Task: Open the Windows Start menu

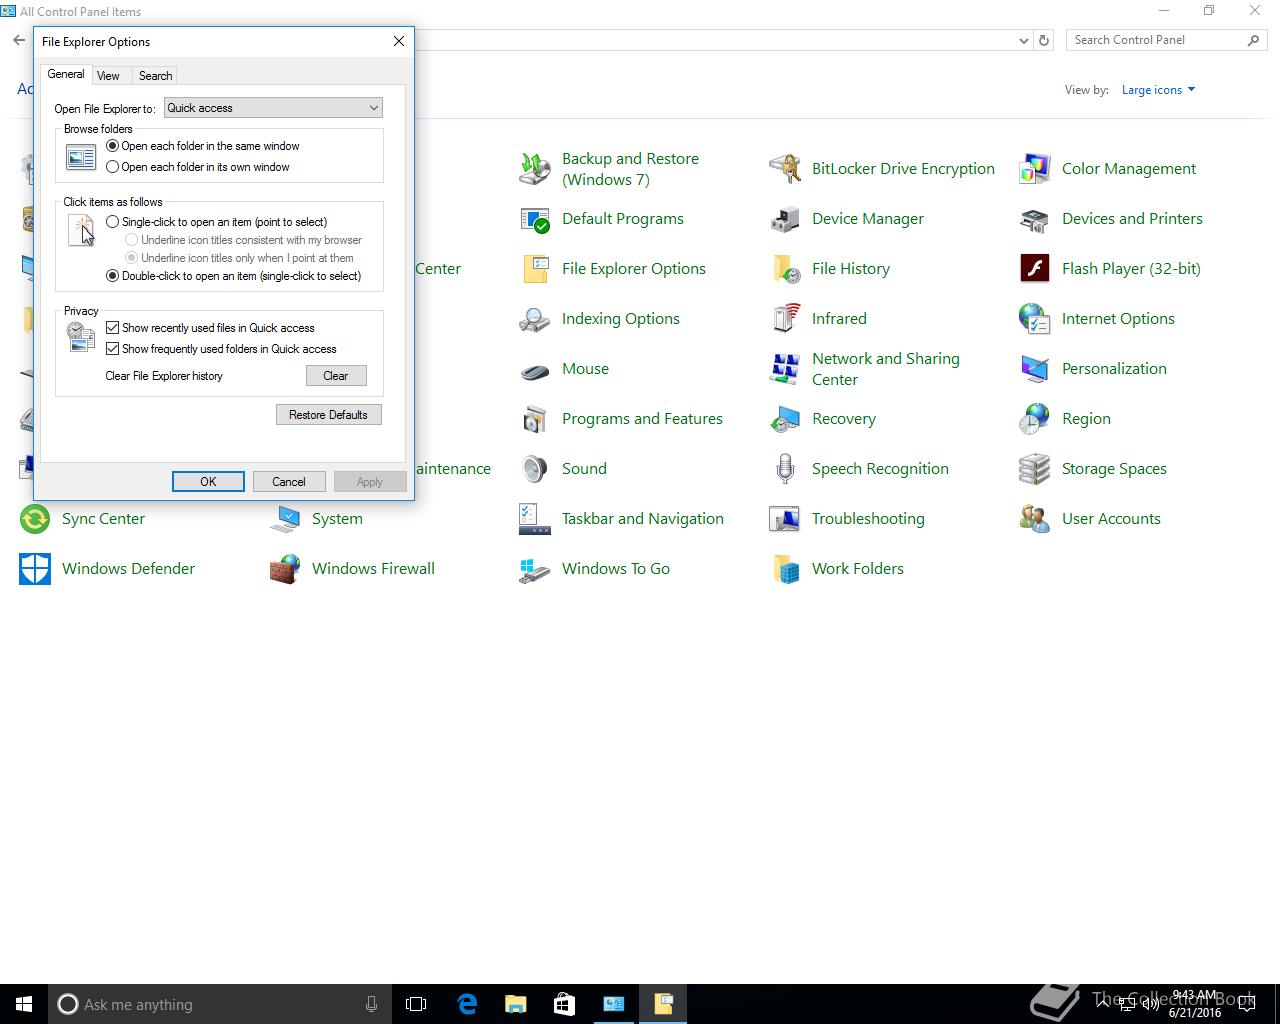Action: 24,1004
